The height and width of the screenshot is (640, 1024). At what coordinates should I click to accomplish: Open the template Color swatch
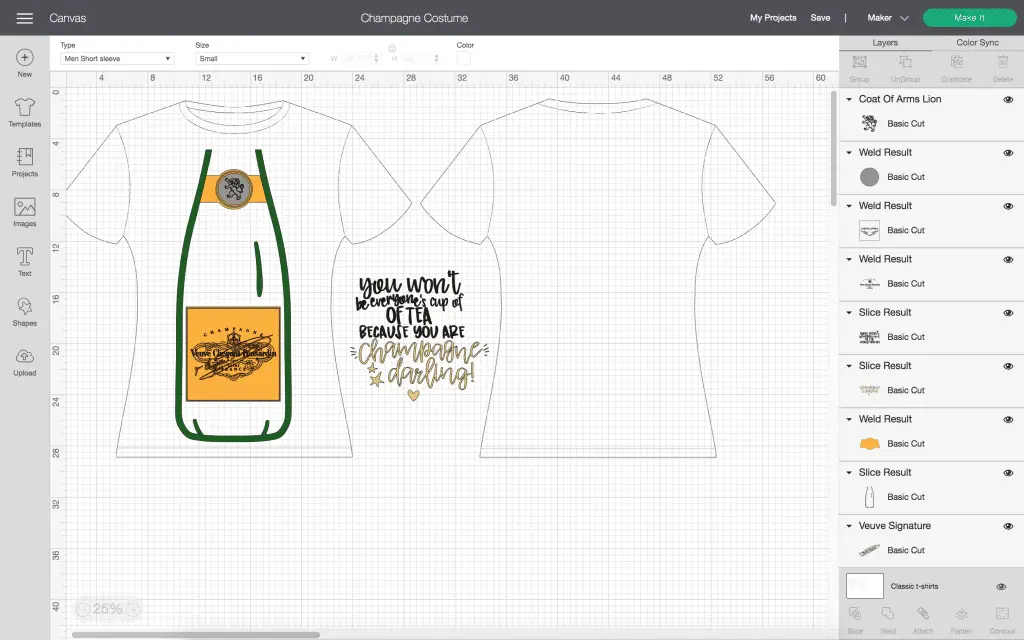[x=464, y=59]
